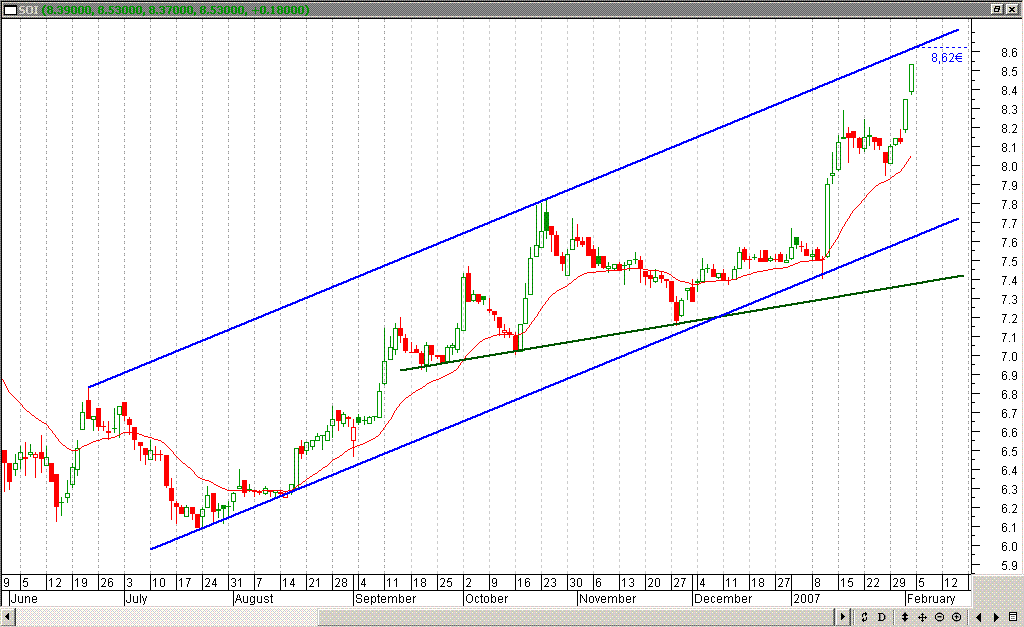Screen dimensions: 1024x627
Task: Close the SOI chart window
Action: pyautogui.click(x=1011, y=9)
